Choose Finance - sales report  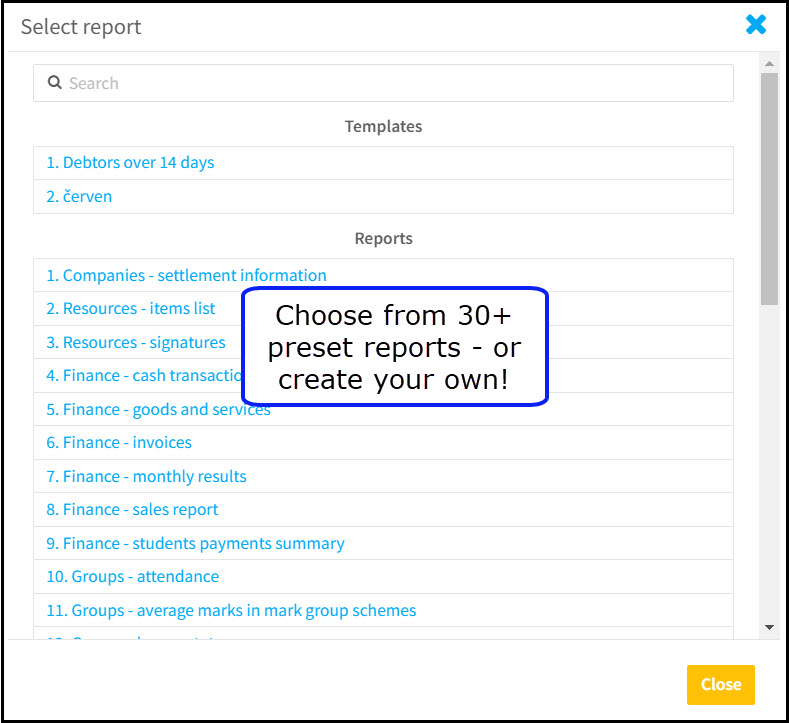tap(132, 509)
